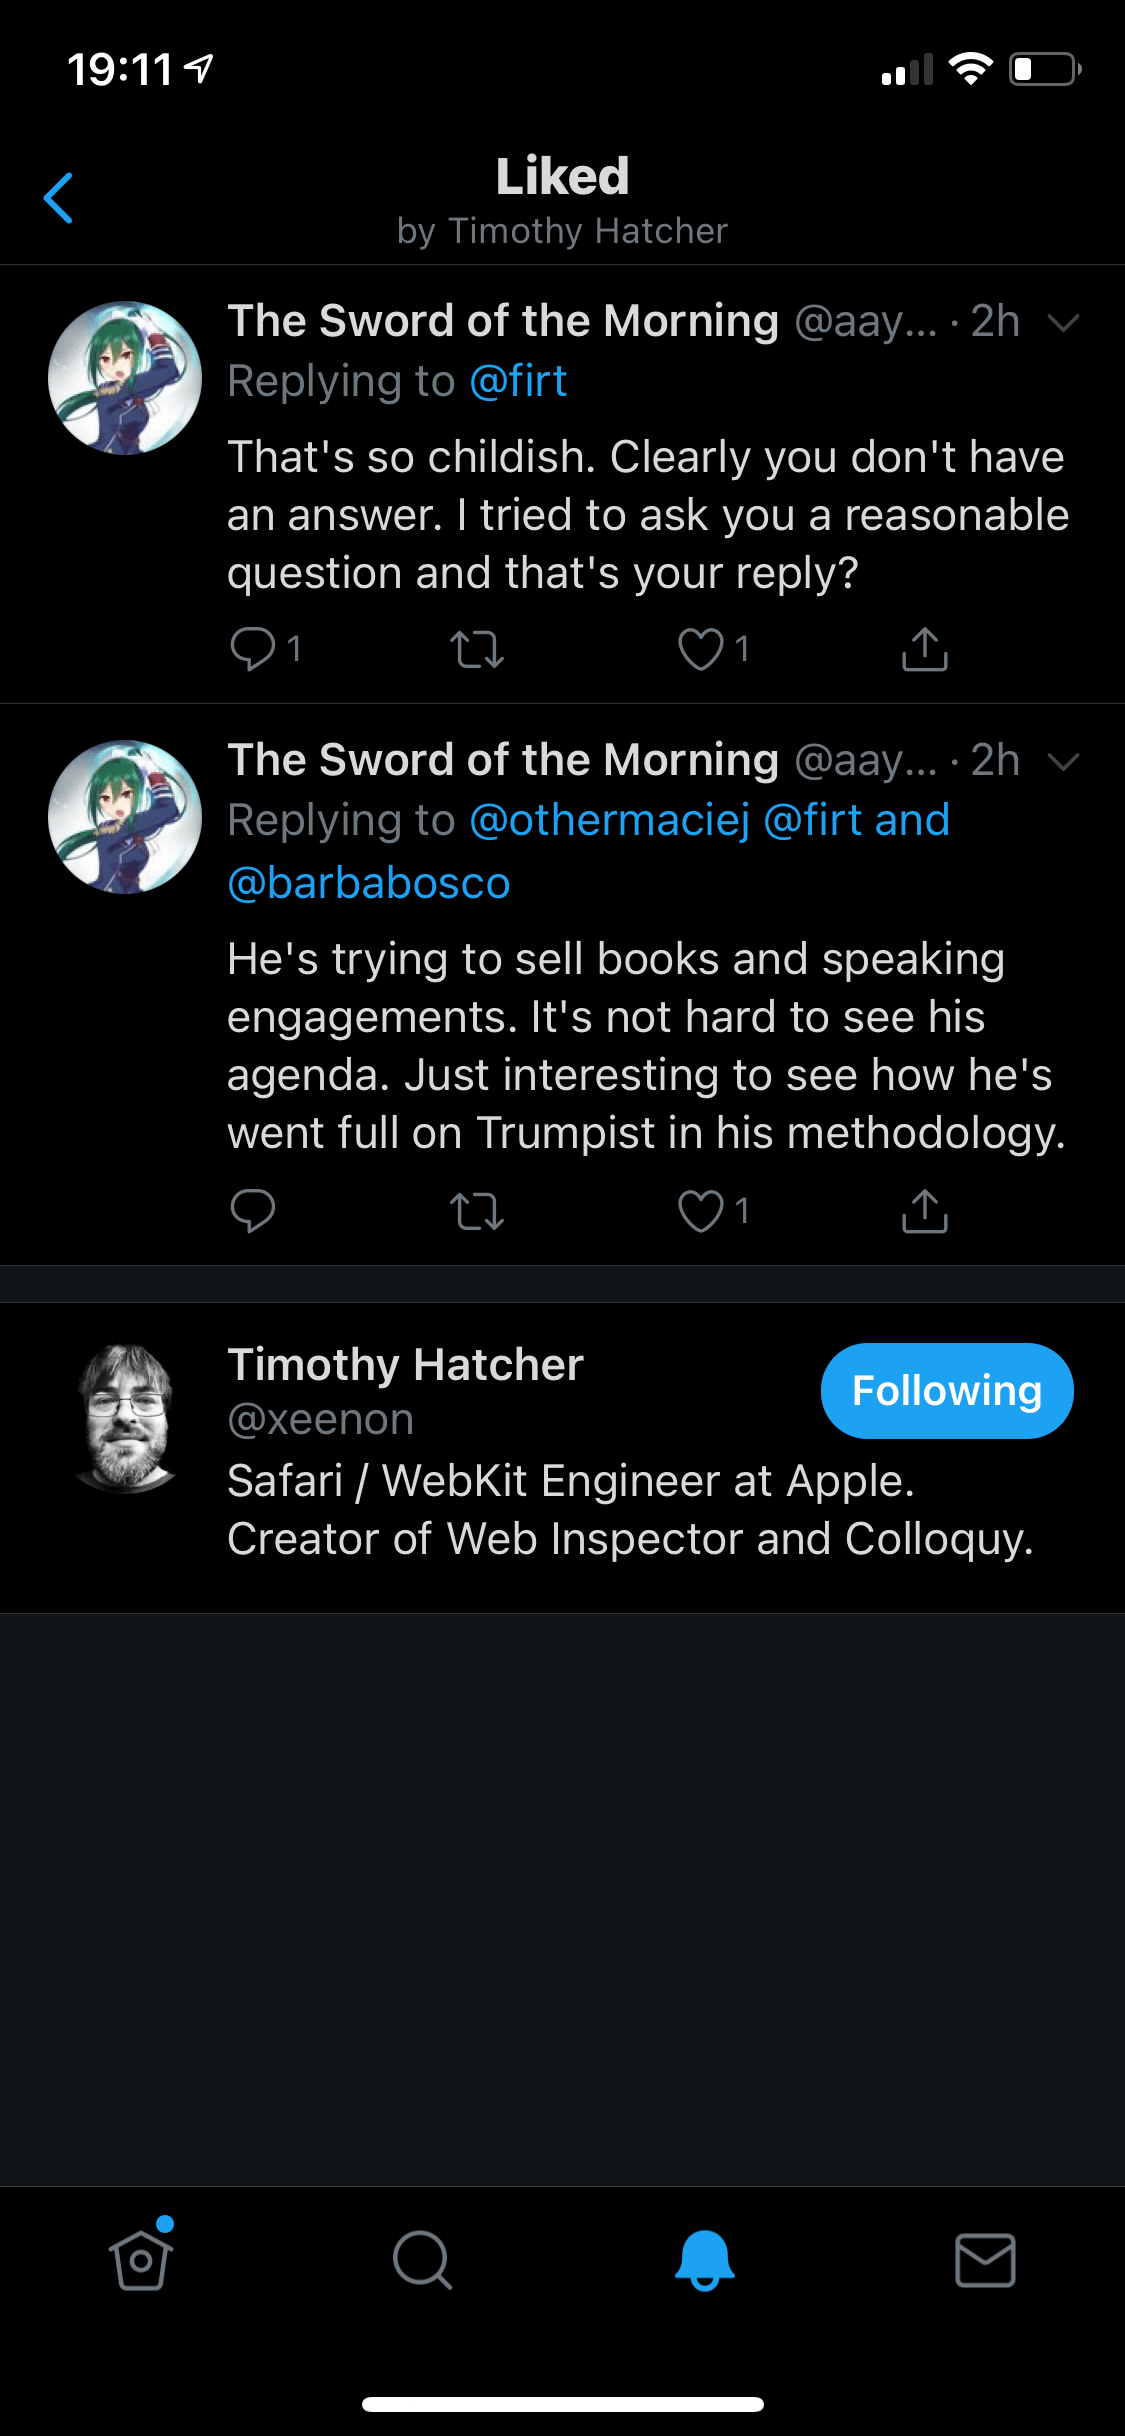The height and width of the screenshot is (2436, 1125).
Task: Open the Home tab
Action: (141, 2260)
